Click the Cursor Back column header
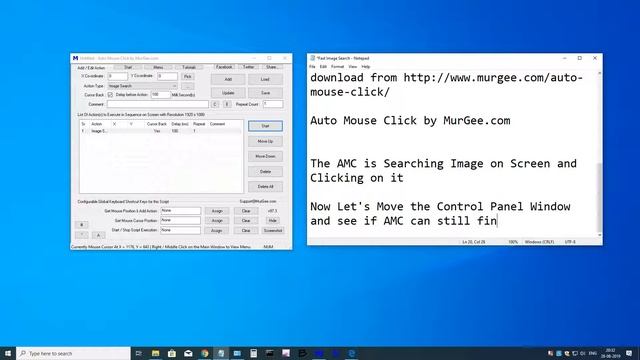This screenshot has width=640, height=360. (156, 124)
